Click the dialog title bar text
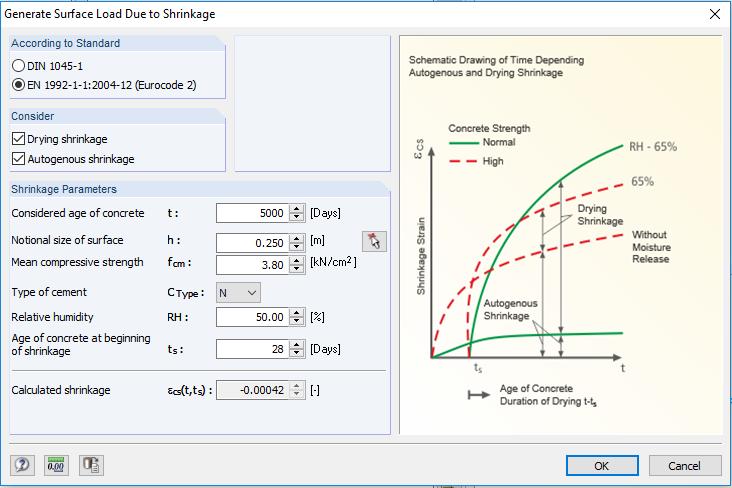Image resolution: width=732 pixels, height=488 pixels. coord(110,14)
